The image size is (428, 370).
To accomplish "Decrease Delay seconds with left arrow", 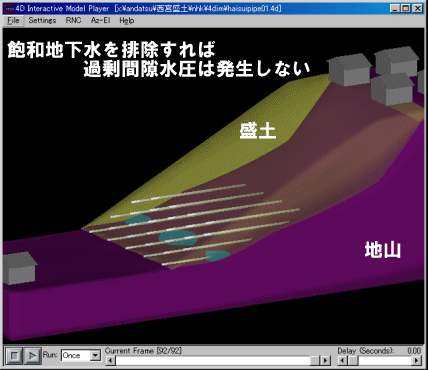I will pos(343,361).
